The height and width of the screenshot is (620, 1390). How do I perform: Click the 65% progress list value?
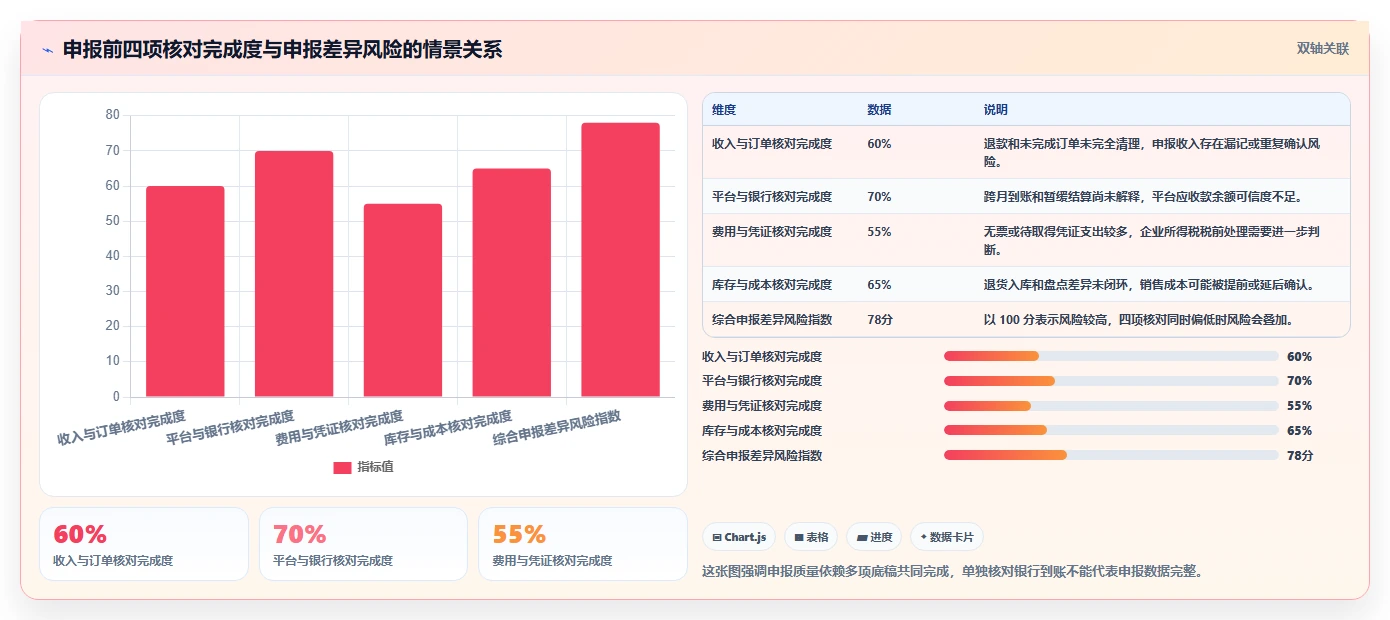(x=1300, y=431)
